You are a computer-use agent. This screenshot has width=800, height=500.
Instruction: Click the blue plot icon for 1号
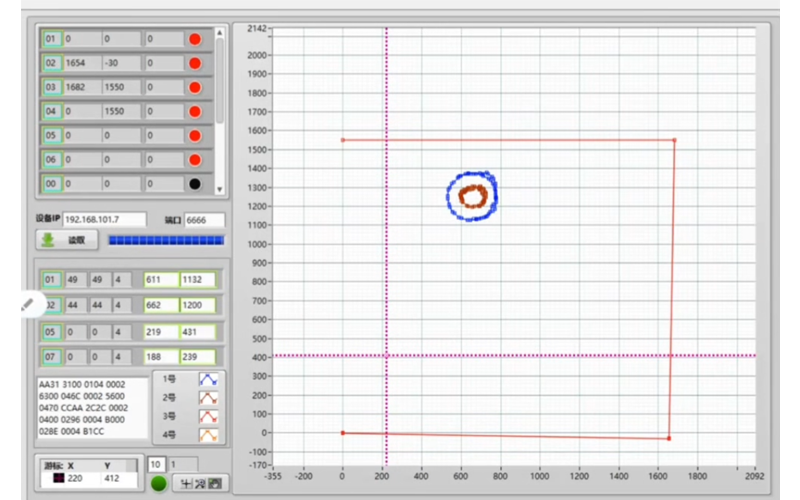coord(208,380)
